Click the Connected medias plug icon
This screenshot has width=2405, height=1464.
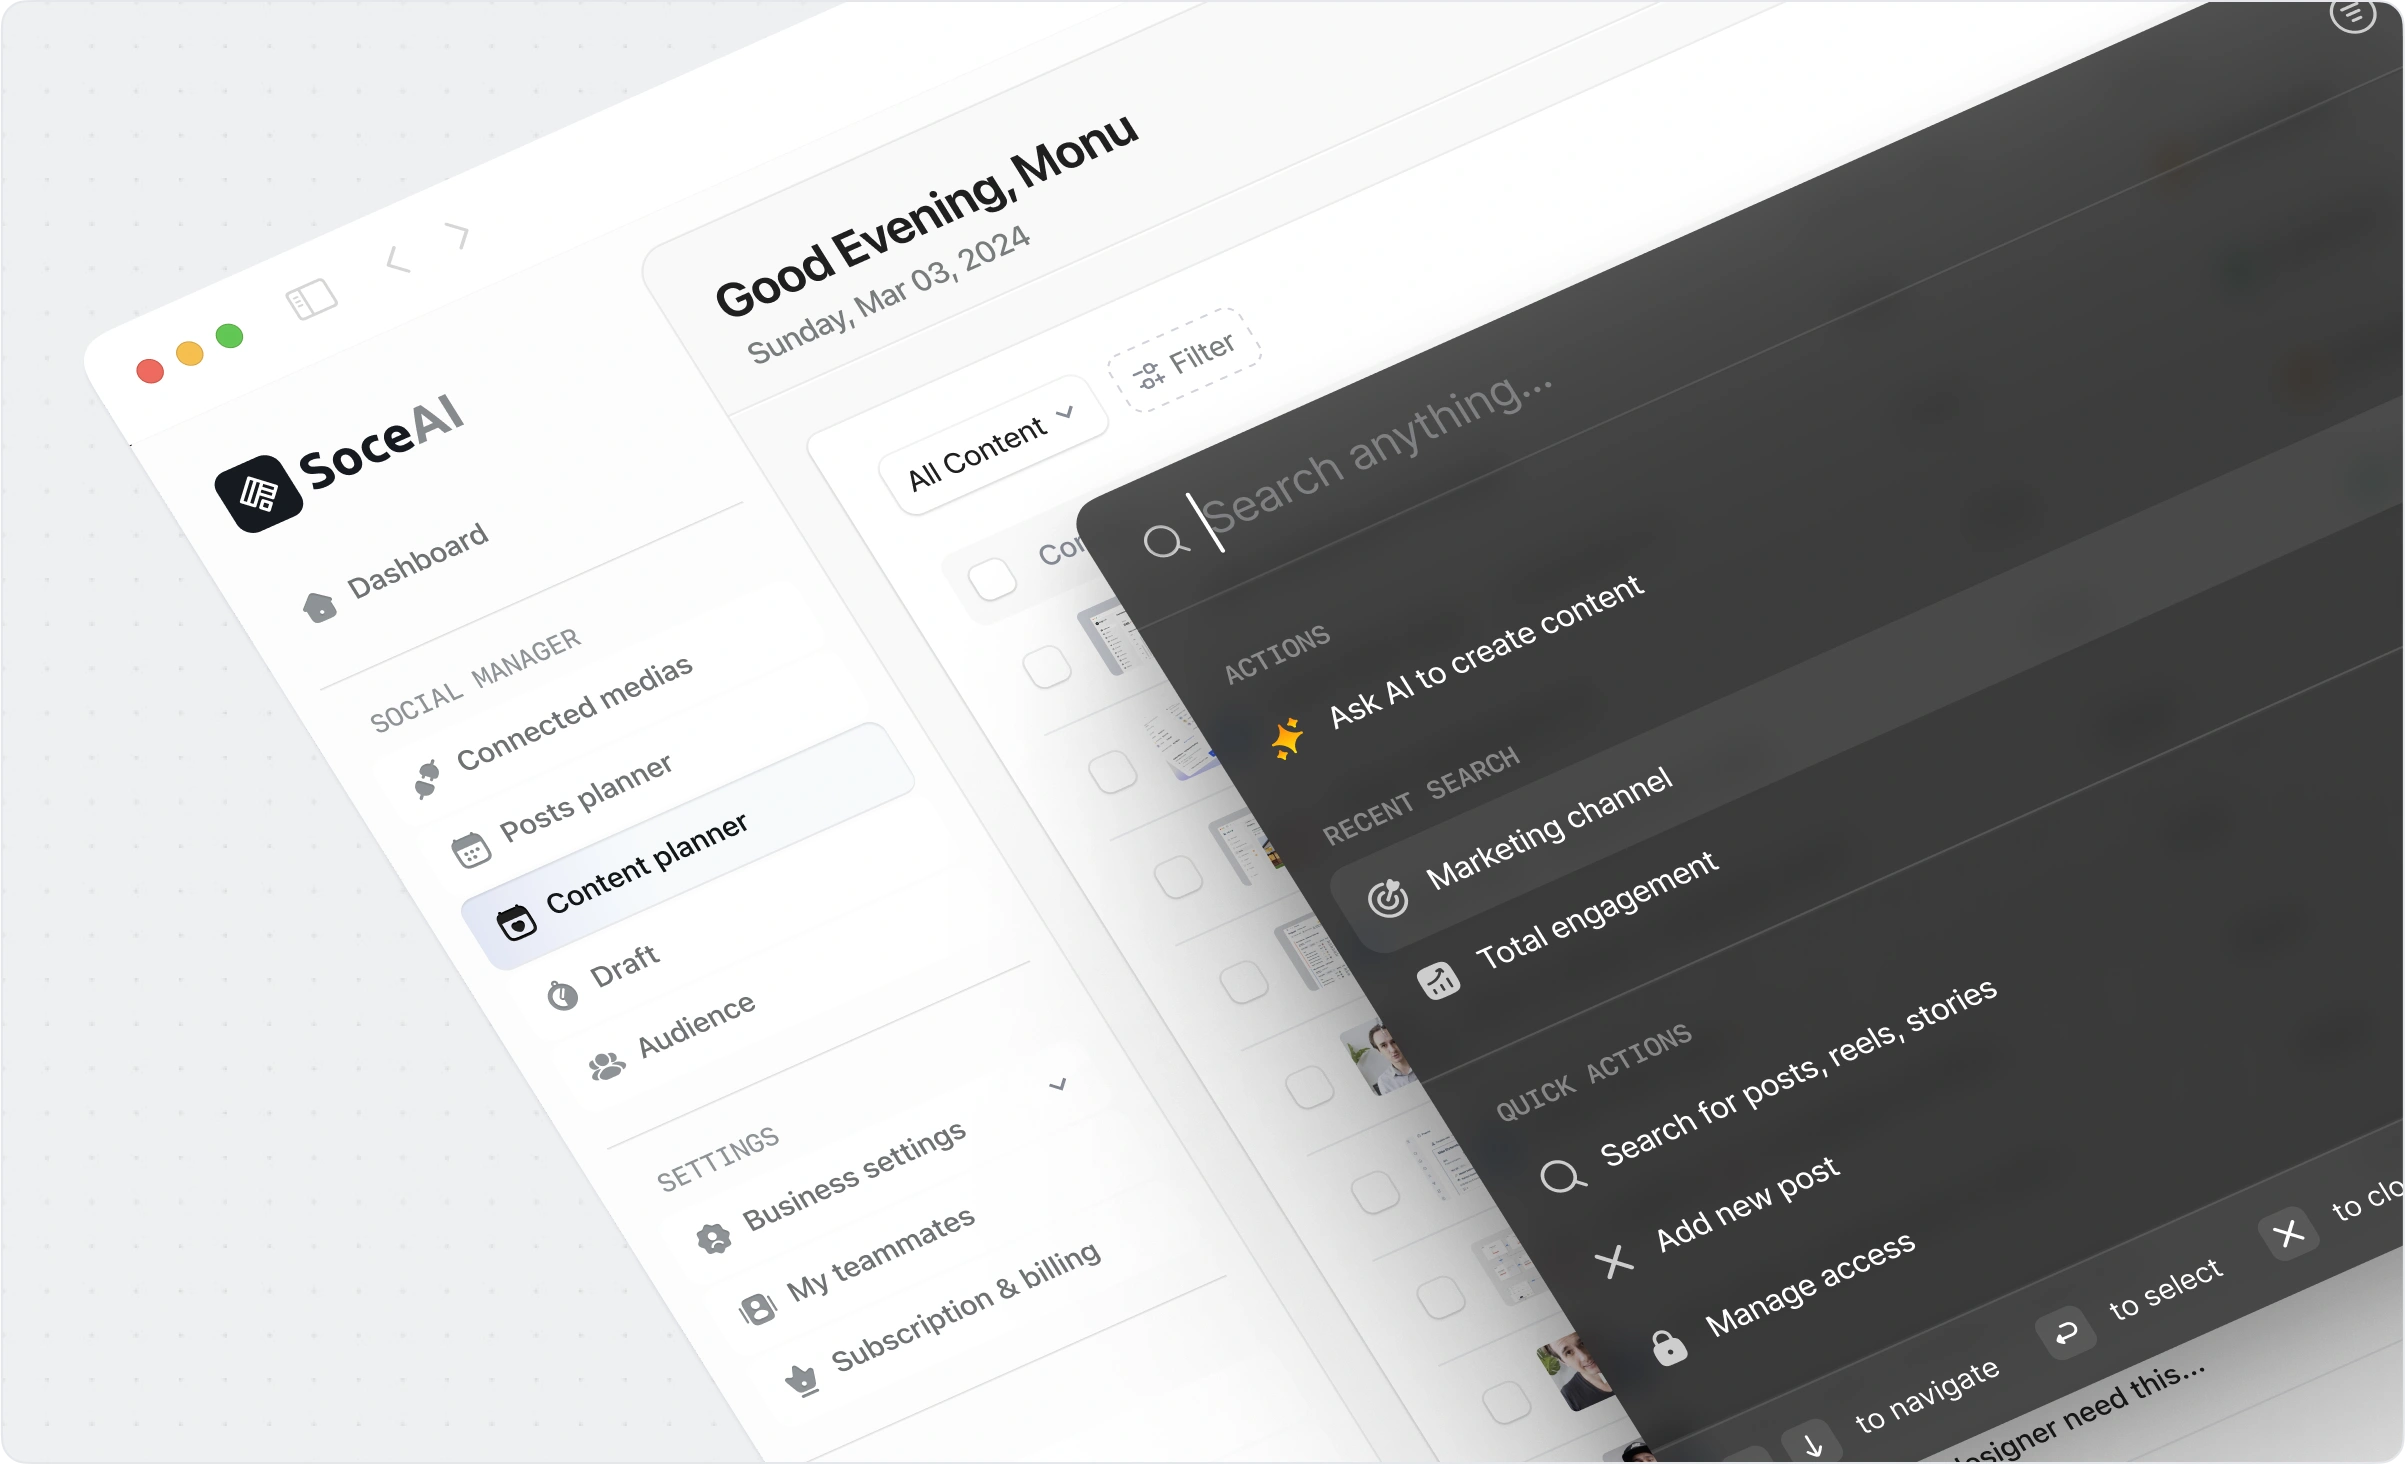427,778
